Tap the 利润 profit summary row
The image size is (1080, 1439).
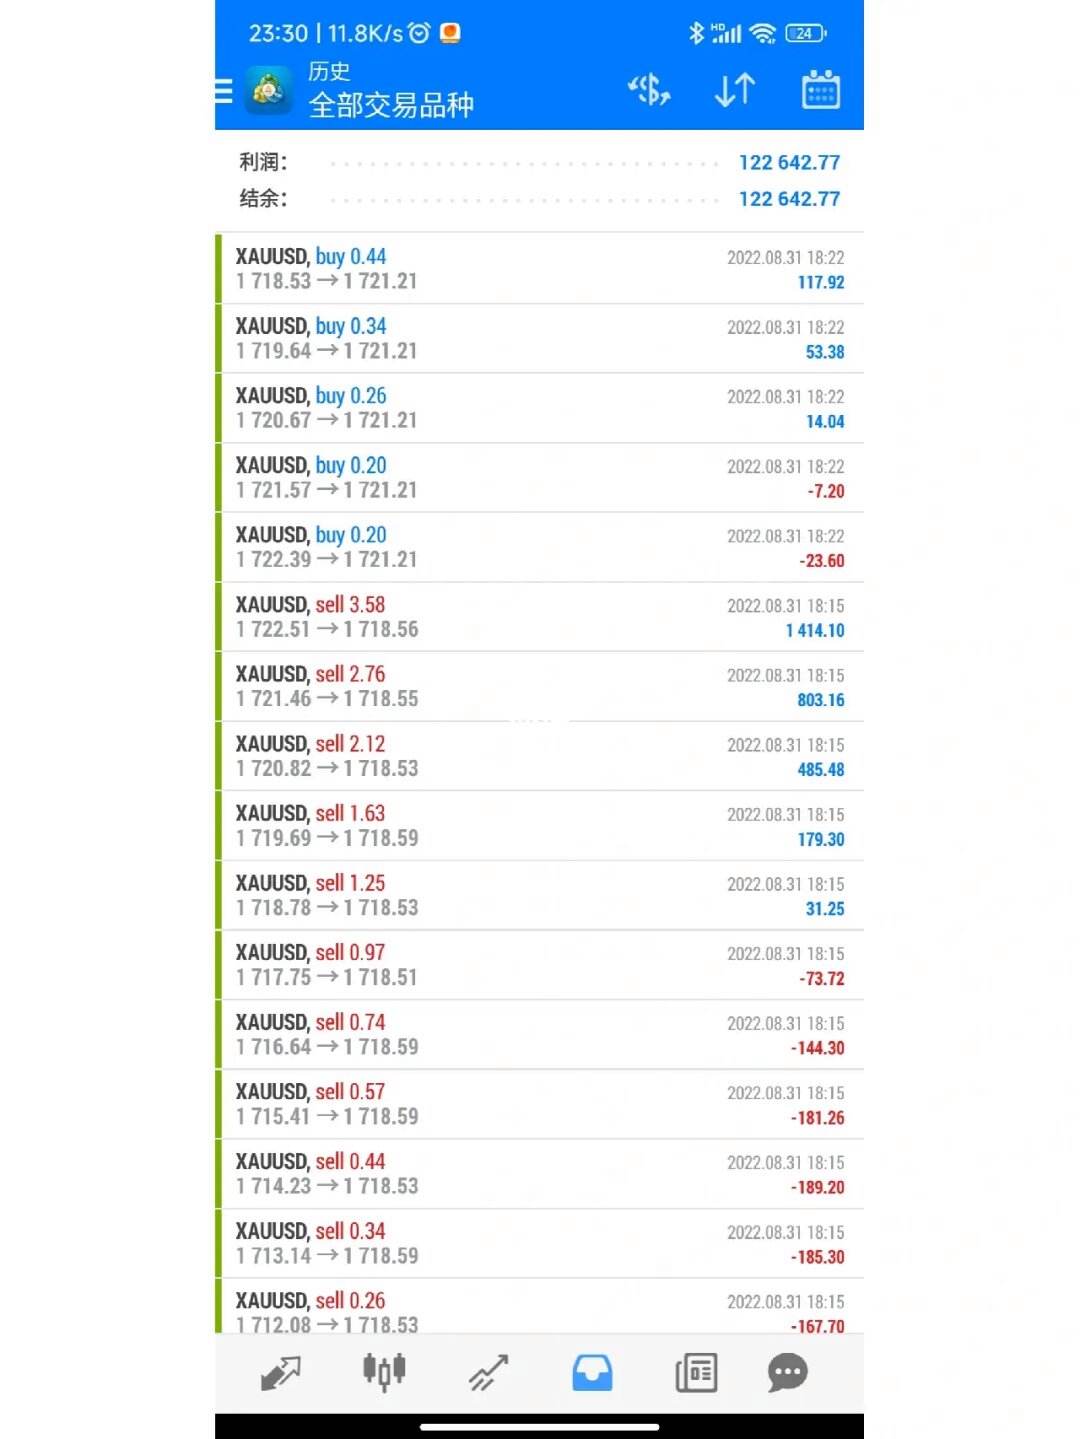[540, 162]
